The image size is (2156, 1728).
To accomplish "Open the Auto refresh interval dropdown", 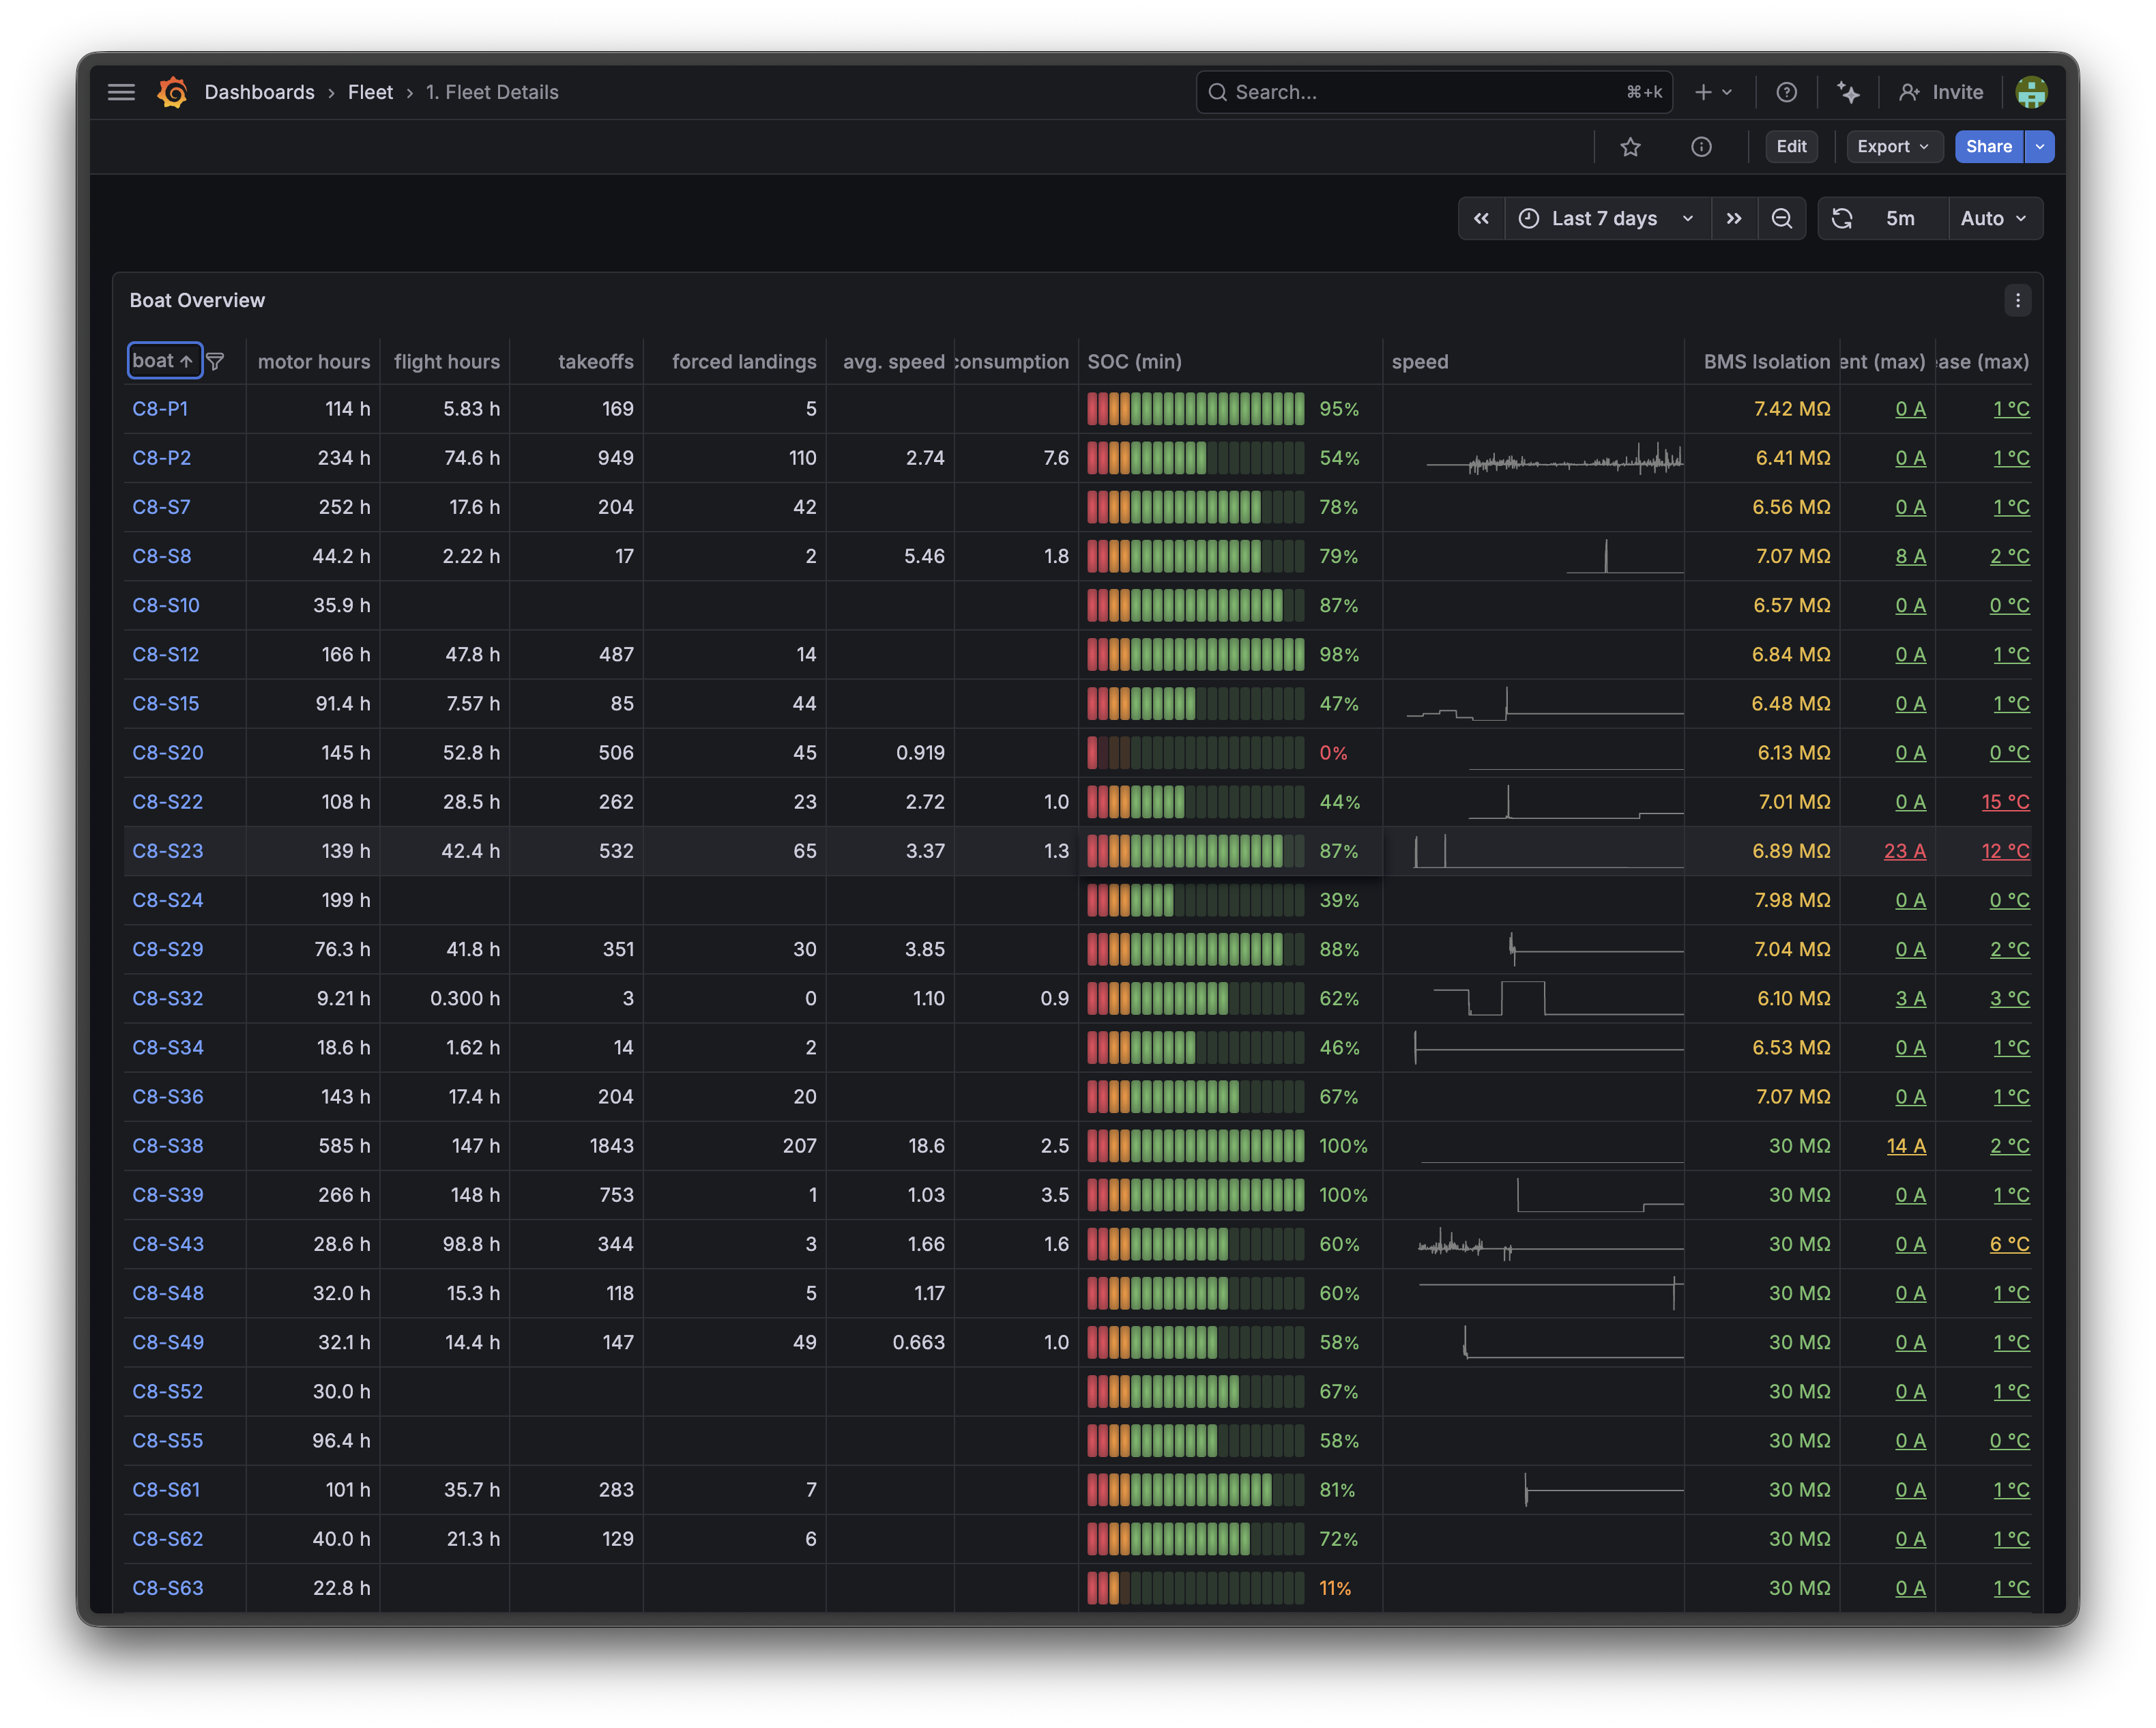I will tap(1994, 218).
